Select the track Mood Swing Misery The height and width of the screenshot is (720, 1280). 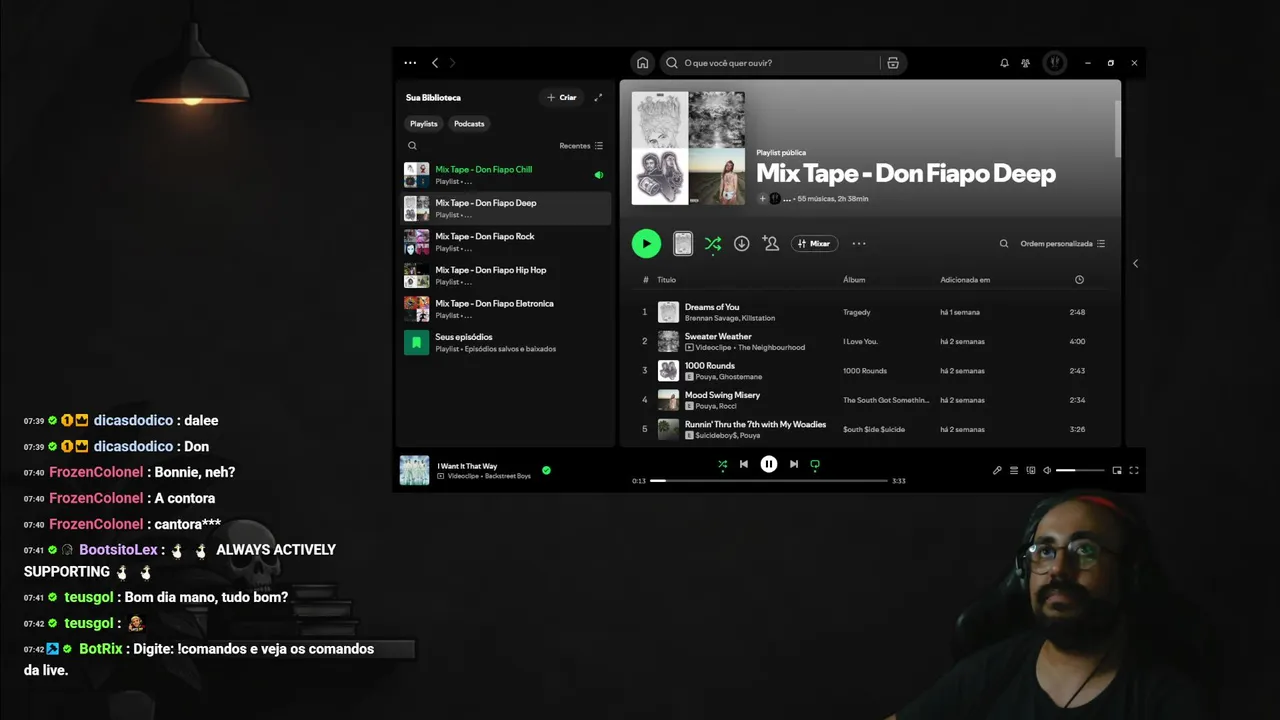click(722, 395)
